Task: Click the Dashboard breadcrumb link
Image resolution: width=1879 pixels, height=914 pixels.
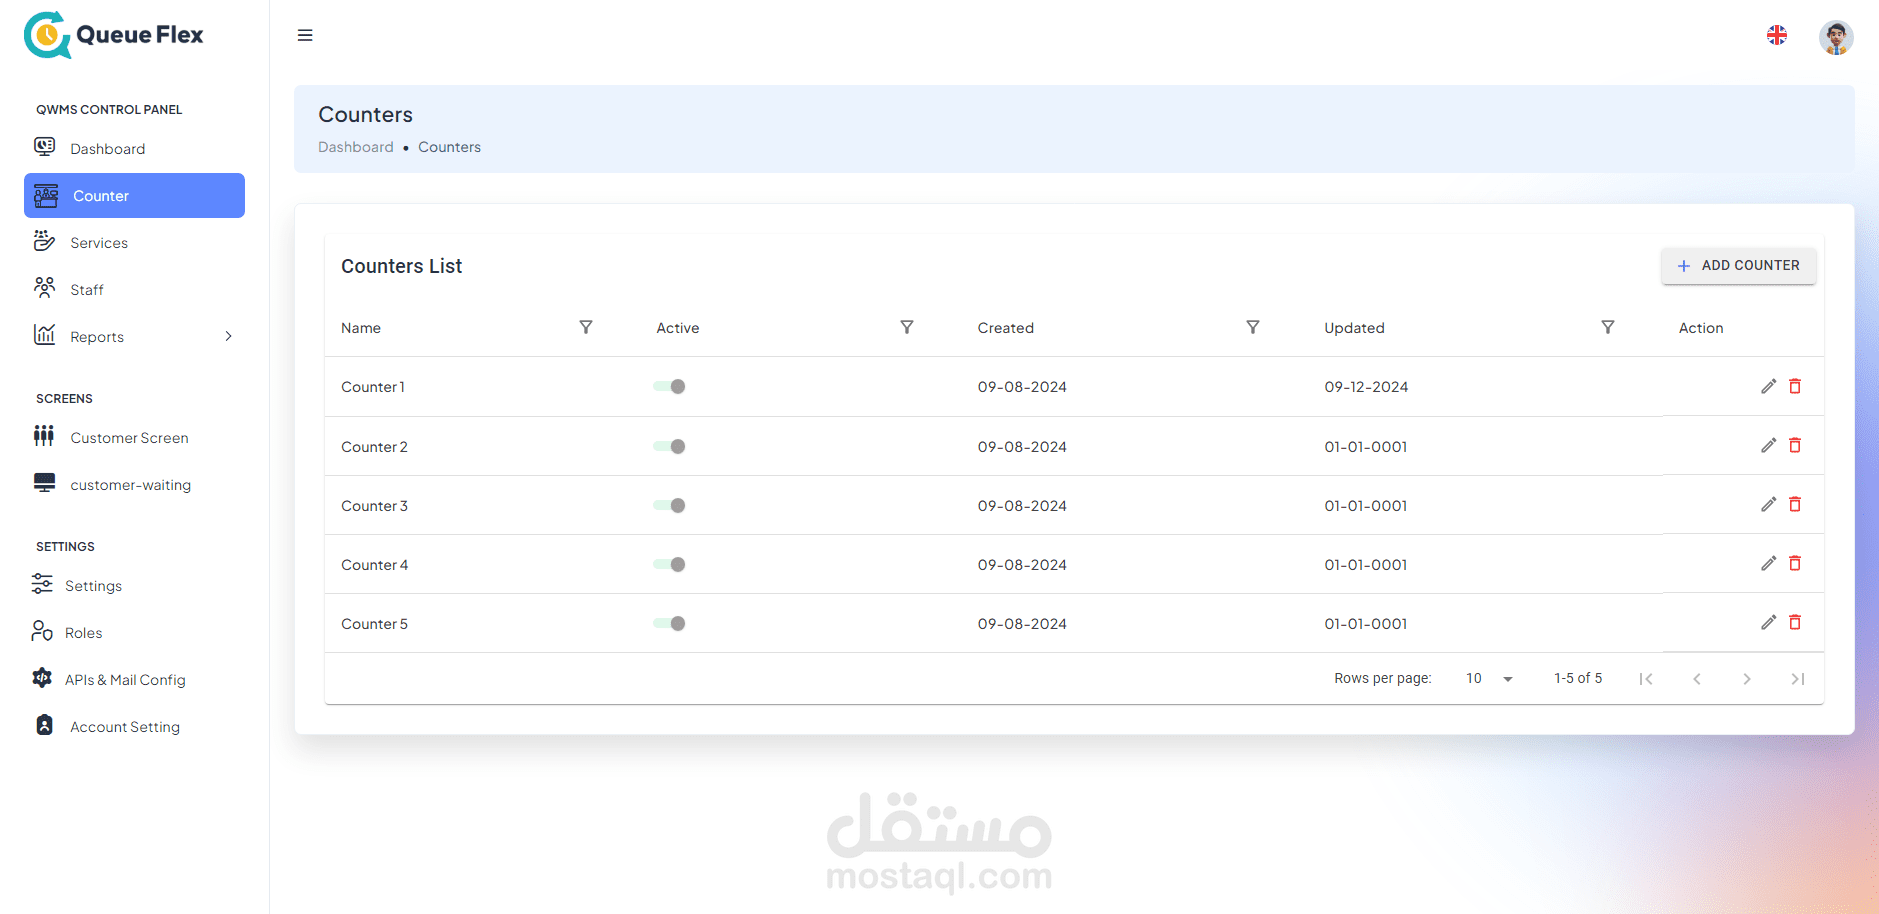Action: [356, 147]
